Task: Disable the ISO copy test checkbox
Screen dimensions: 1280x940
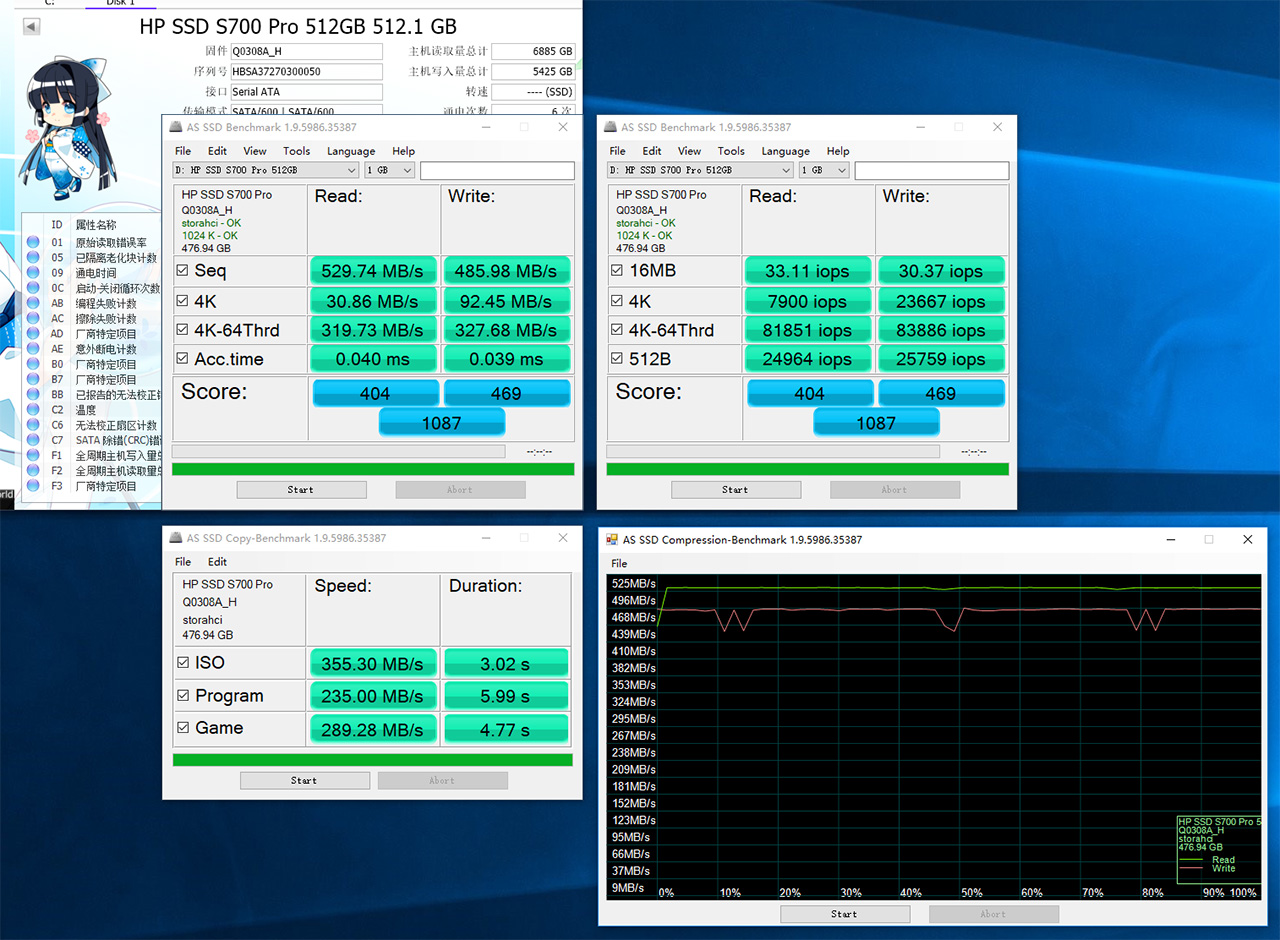Action: pyautogui.click(x=183, y=662)
